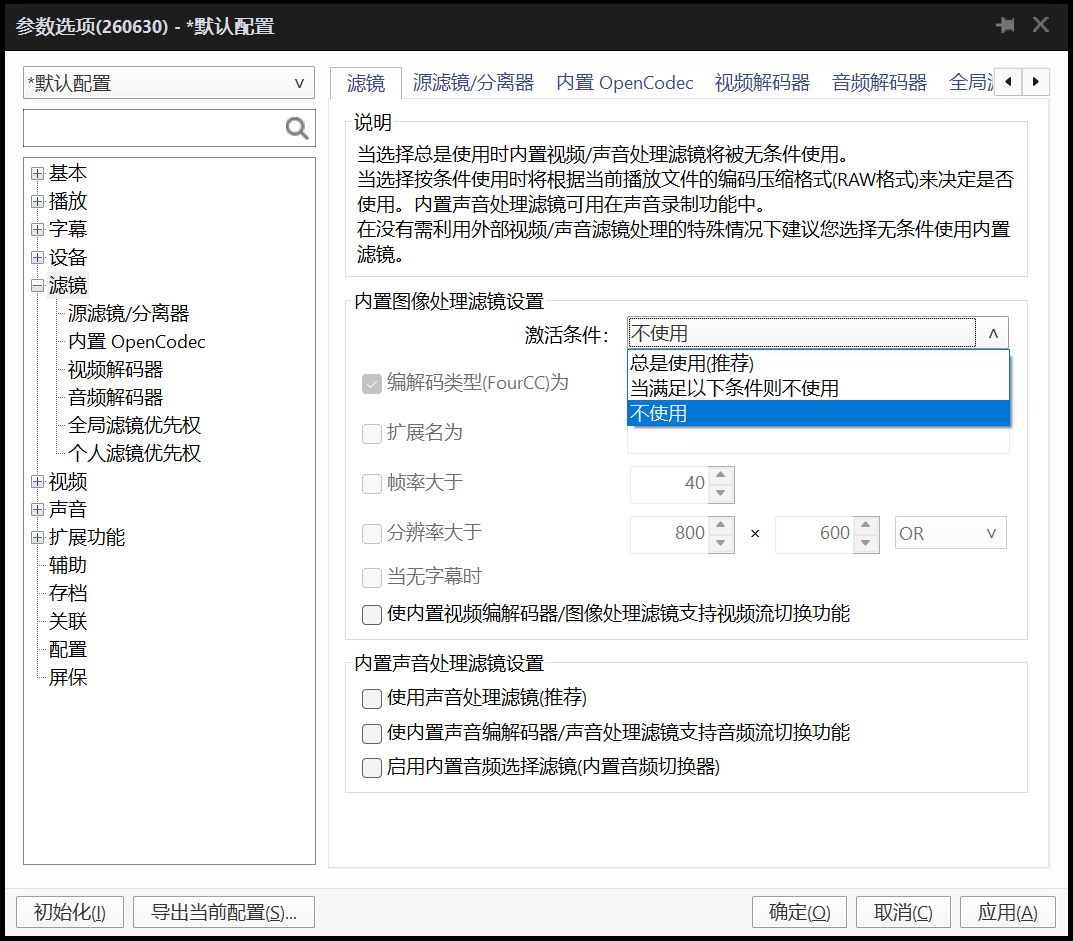Select 全局滤镜优先权 in the tree

[134, 425]
